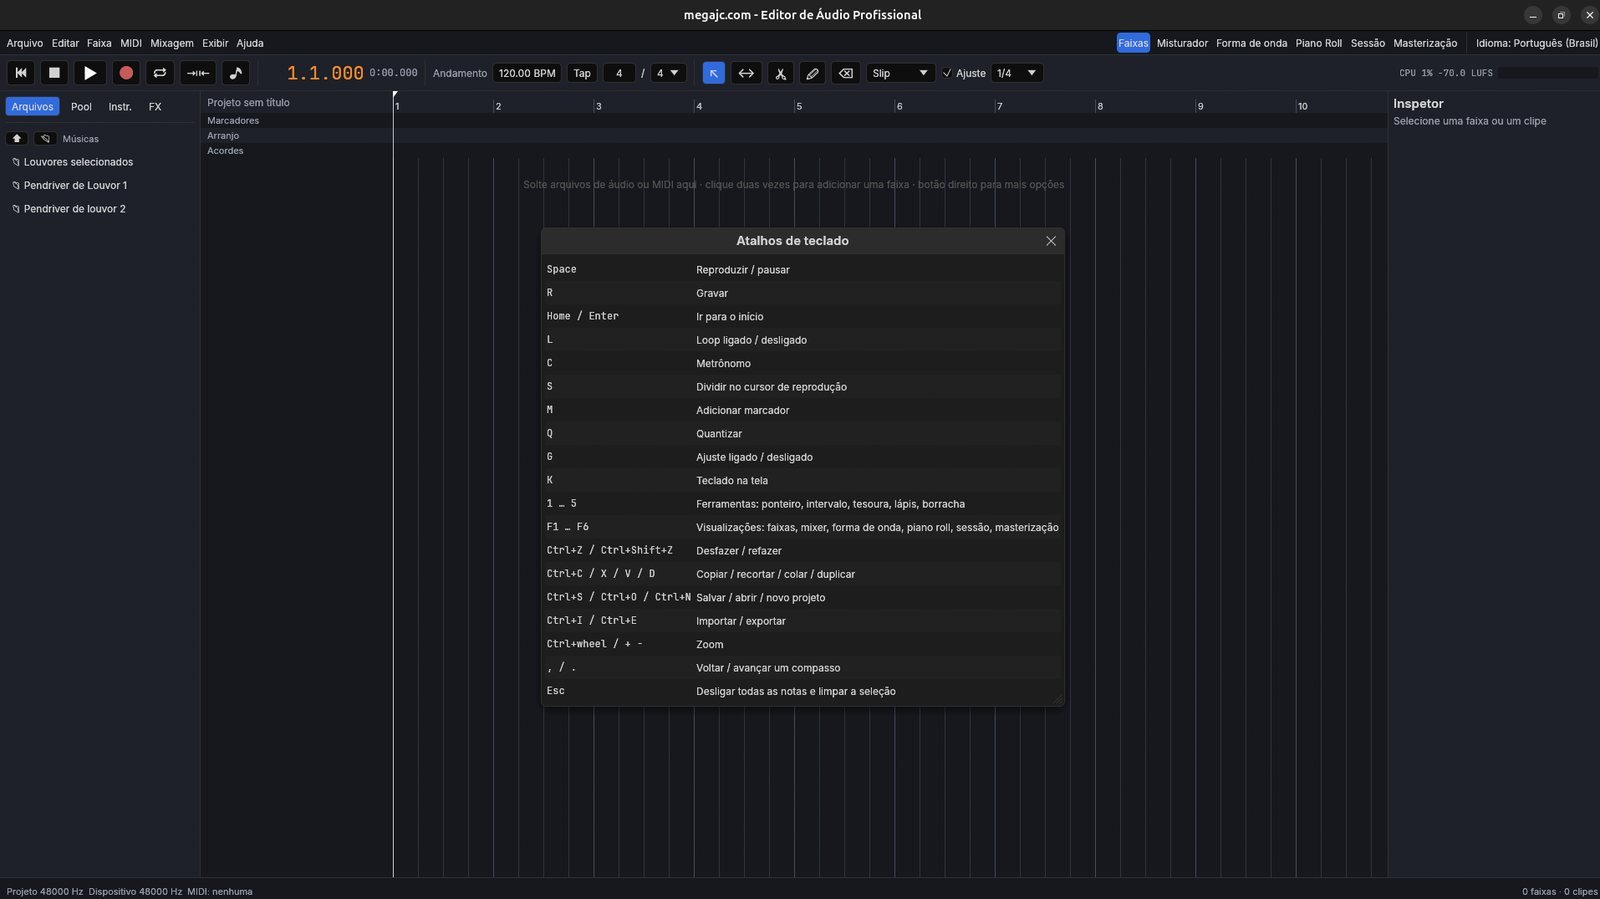Click the up-folder arrow icon in Arquivos
This screenshot has width=1600, height=899.
tap(17, 138)
